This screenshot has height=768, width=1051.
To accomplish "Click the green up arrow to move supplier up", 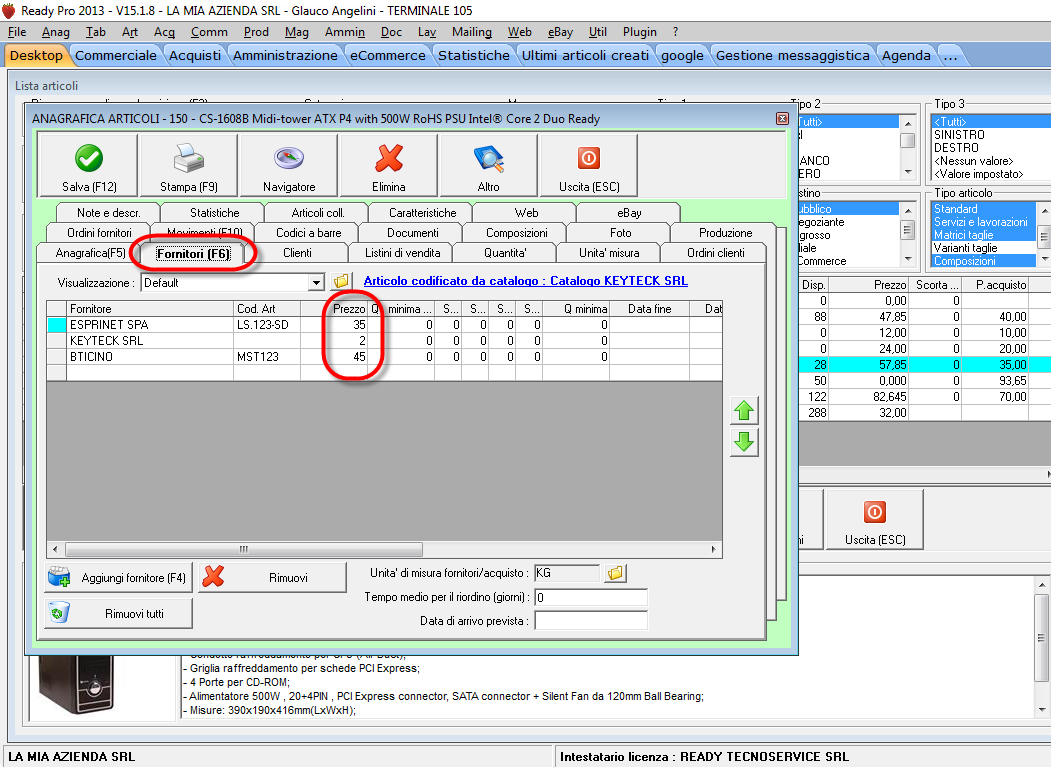I will 744,411.
